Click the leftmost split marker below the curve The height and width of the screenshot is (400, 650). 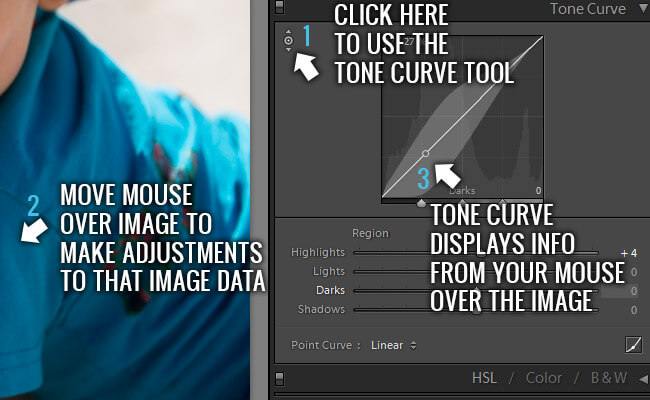point(421,203)
